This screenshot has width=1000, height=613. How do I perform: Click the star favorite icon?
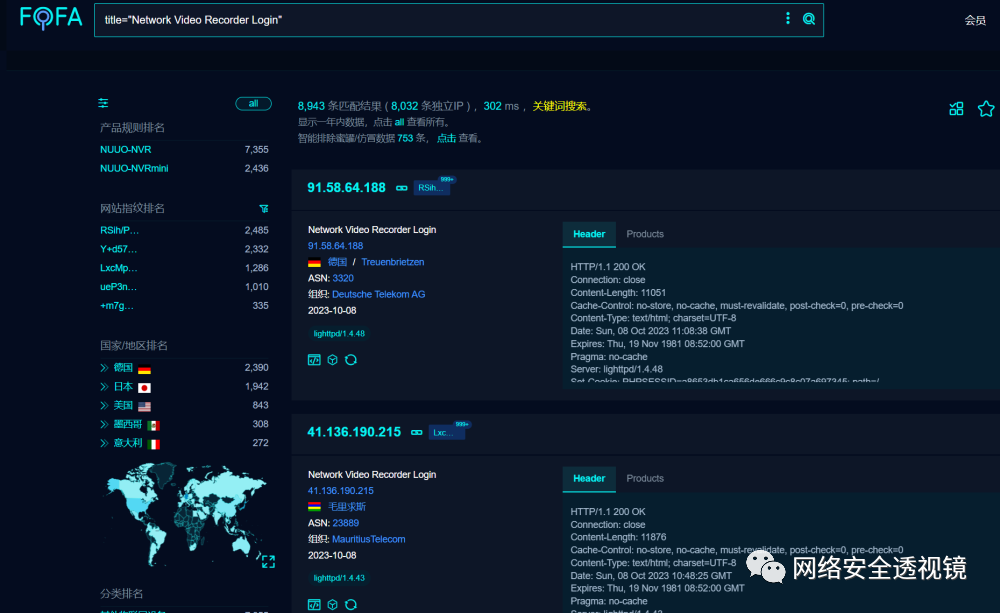tap(986, 109)
